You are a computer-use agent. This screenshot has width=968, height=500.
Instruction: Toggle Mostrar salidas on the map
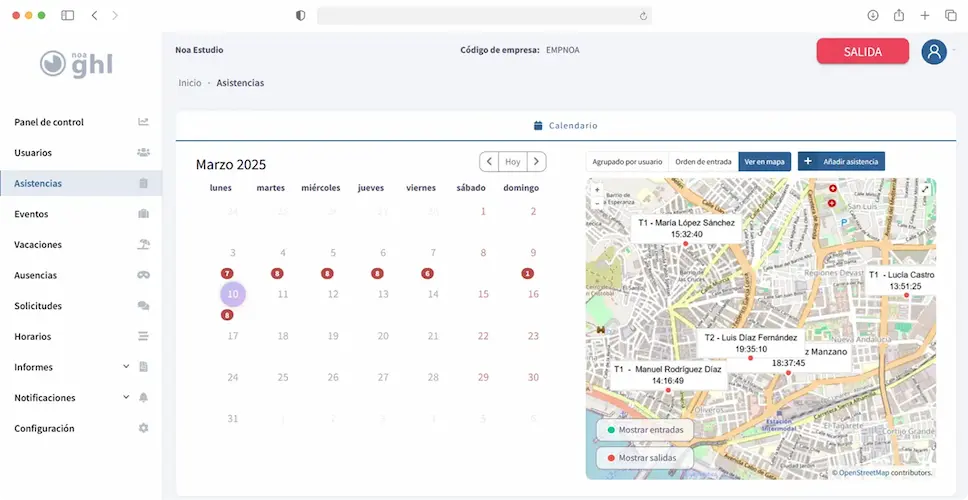point(645,458)
